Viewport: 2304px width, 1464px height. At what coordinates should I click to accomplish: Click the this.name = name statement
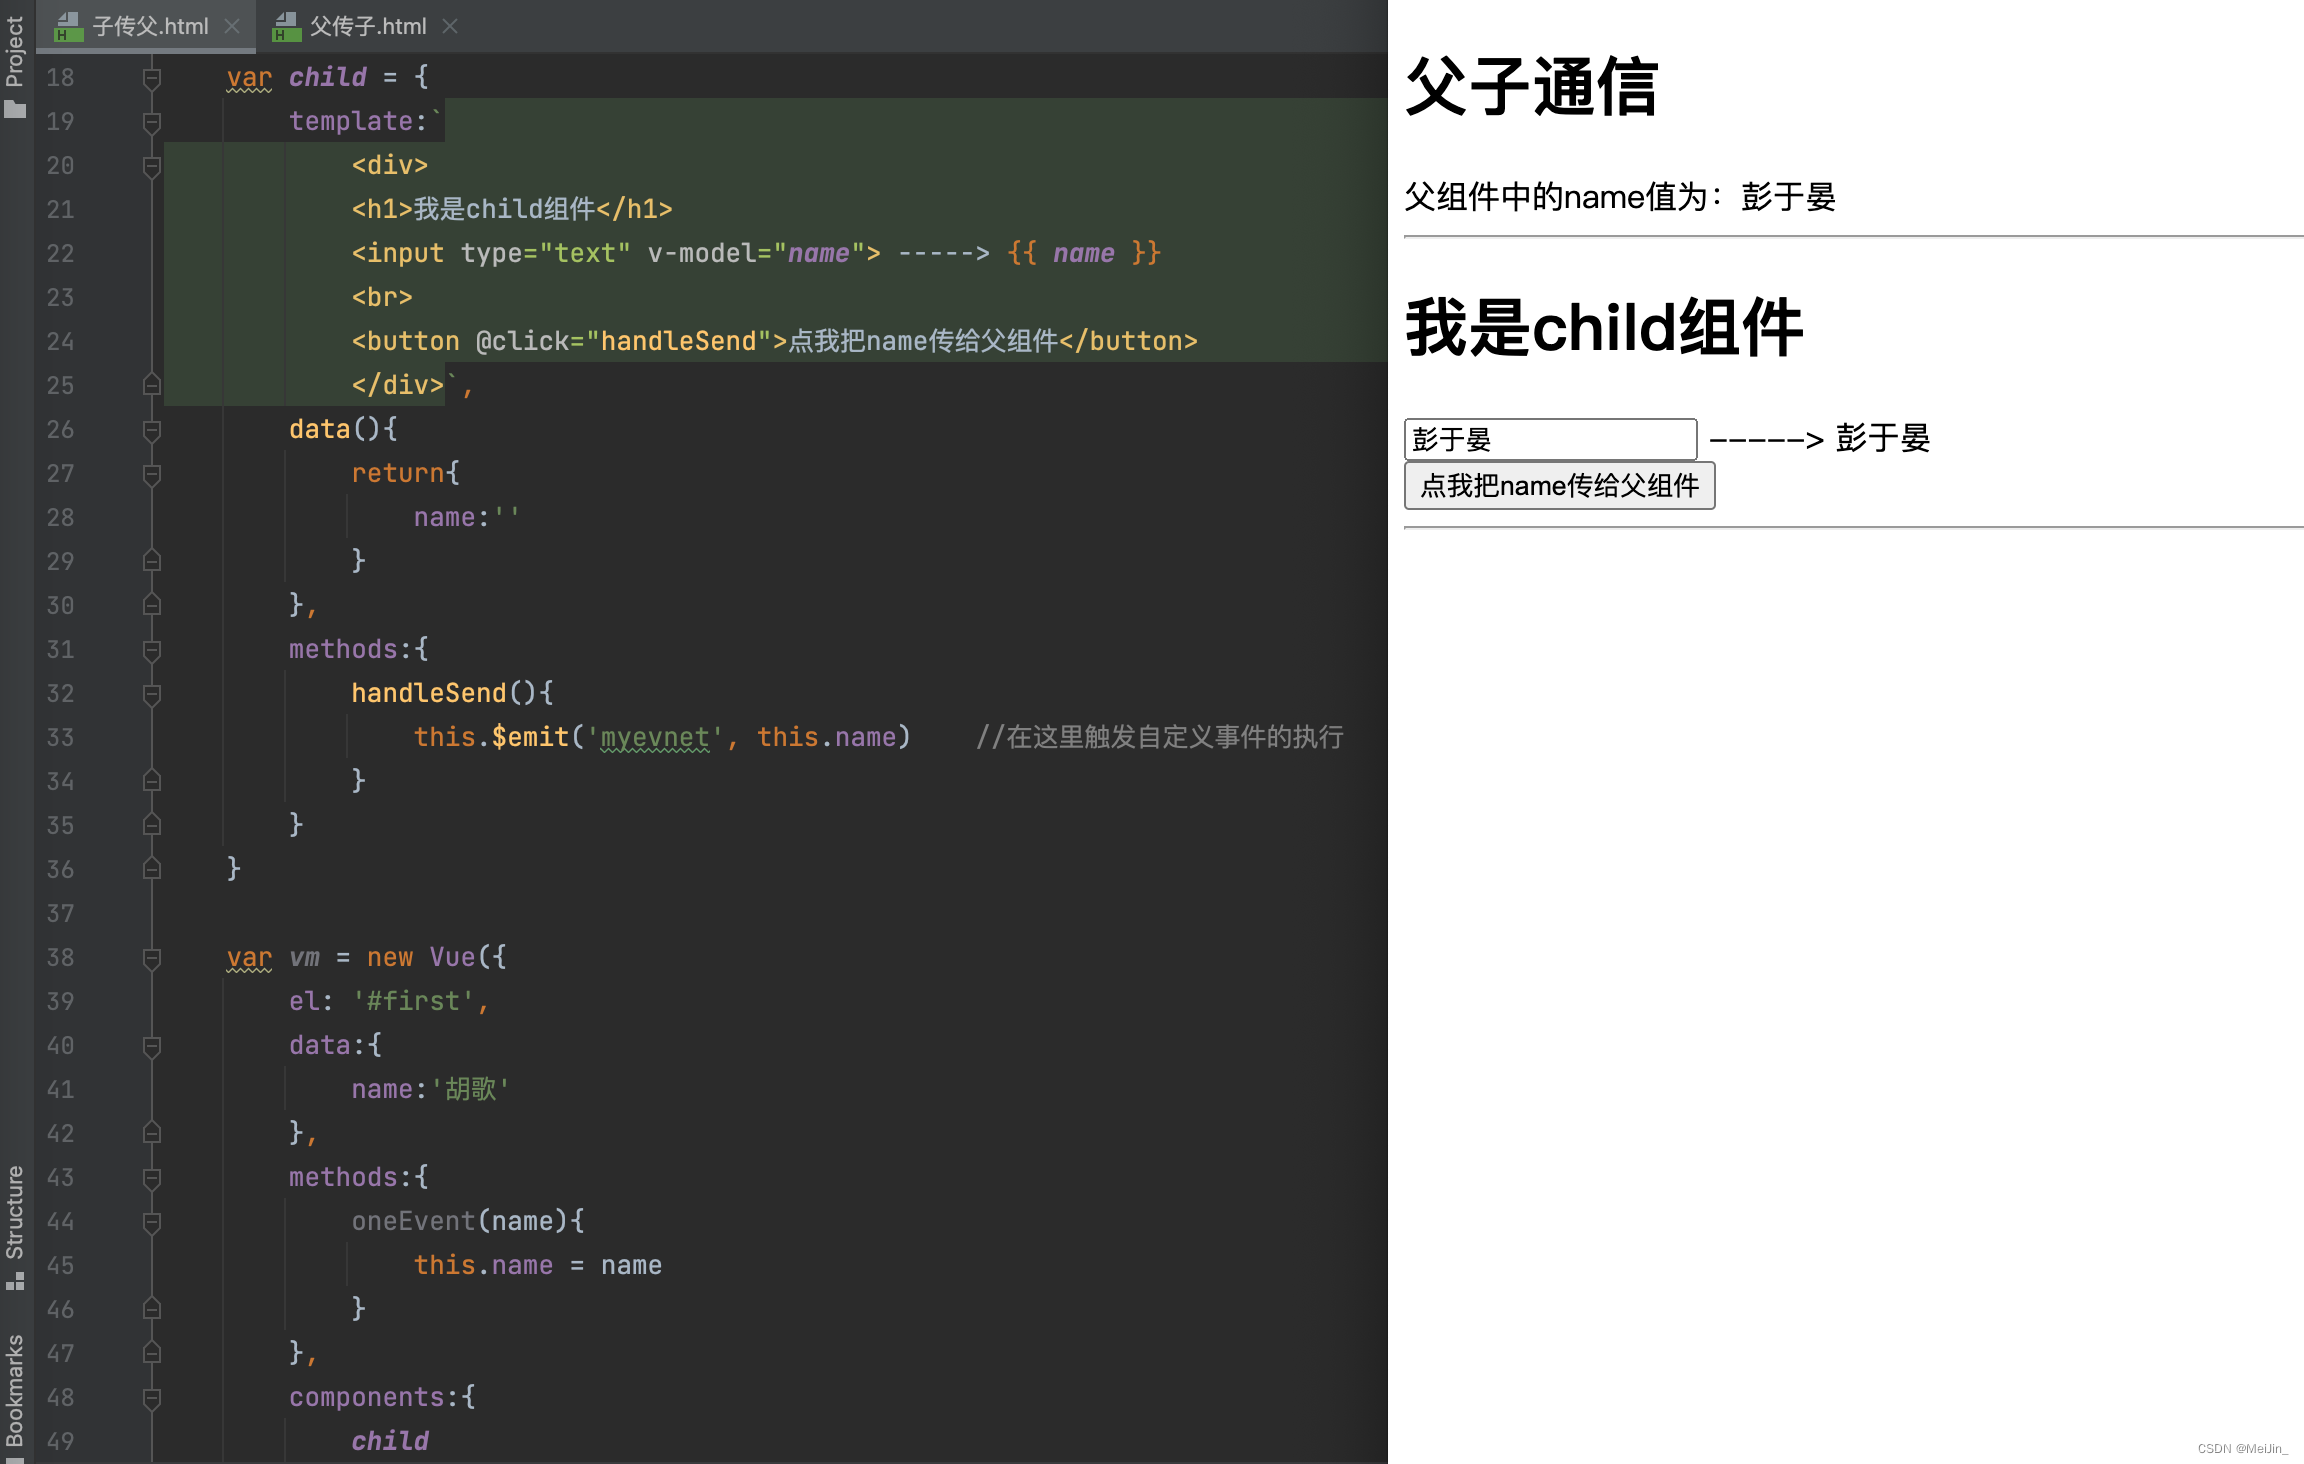pos(538,1265)
